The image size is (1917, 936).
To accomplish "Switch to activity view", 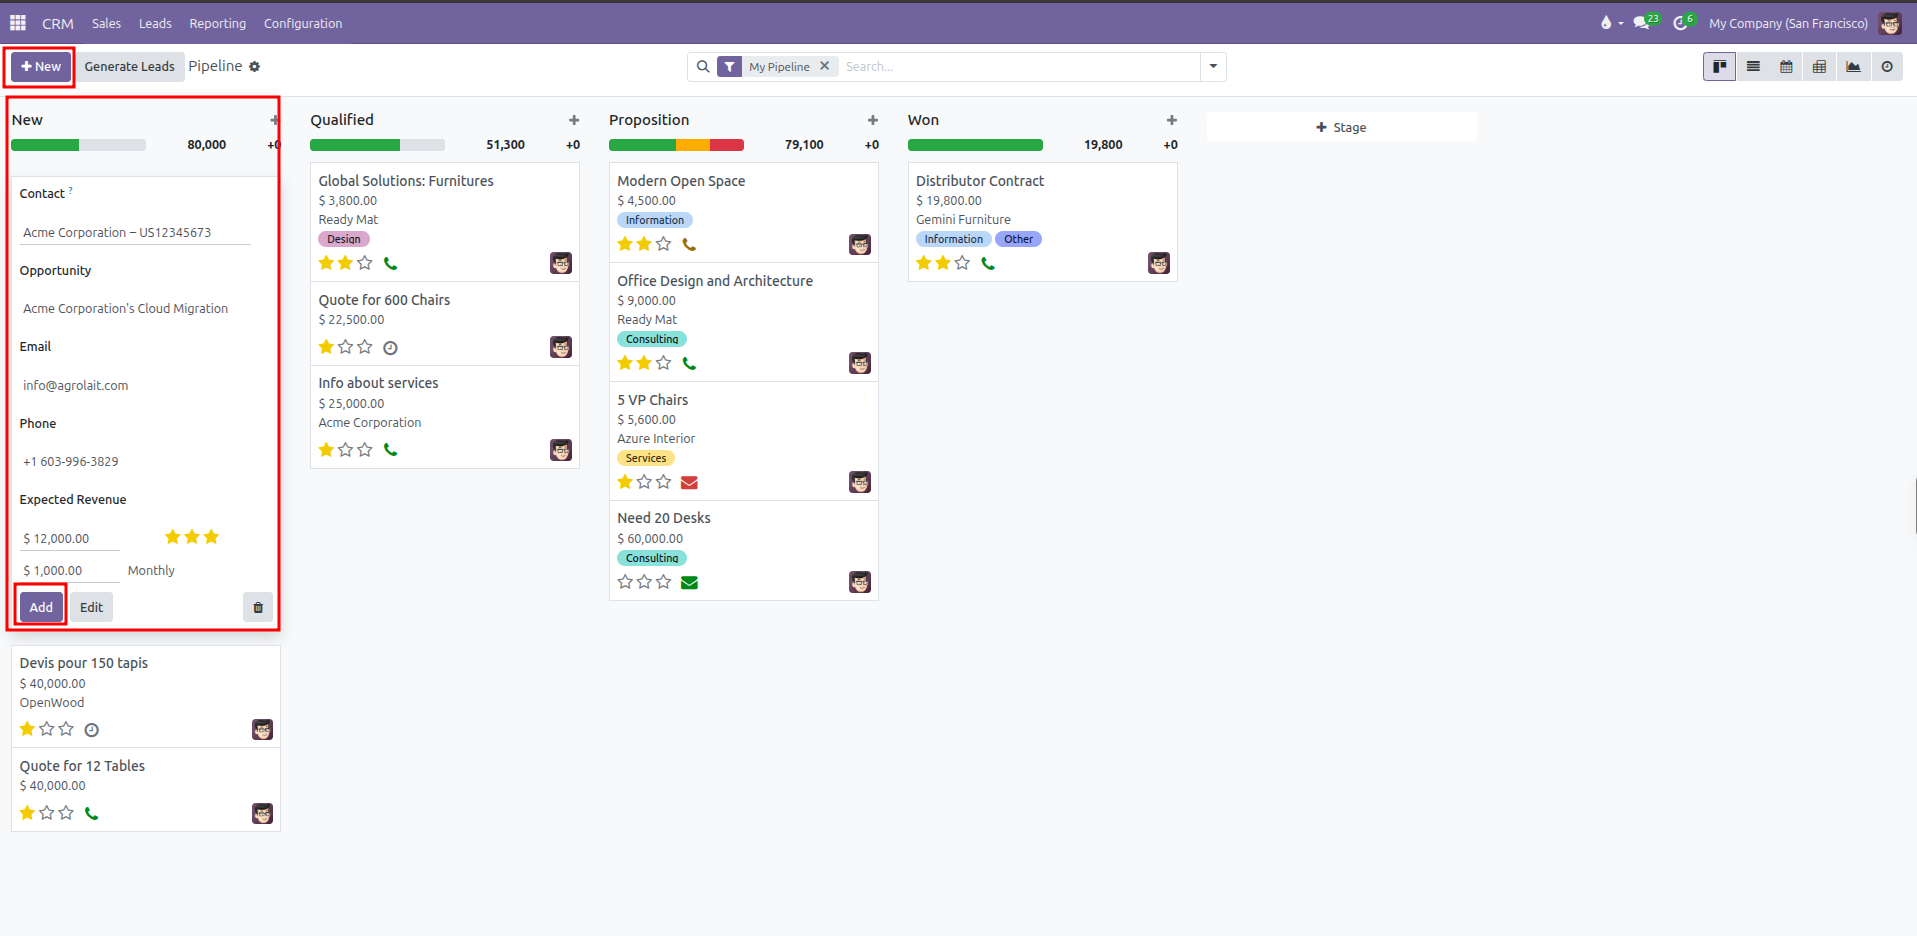I will [1887, 67].
